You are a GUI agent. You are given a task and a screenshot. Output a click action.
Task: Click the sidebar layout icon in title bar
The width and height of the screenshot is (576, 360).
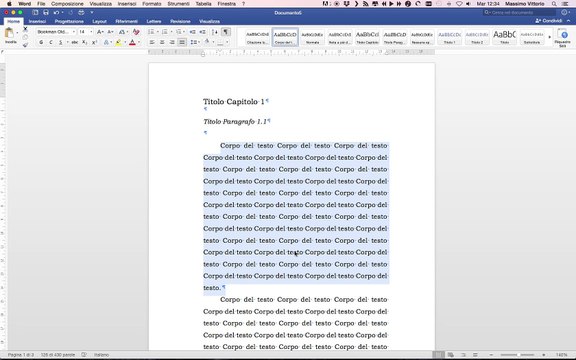[35, 12]
